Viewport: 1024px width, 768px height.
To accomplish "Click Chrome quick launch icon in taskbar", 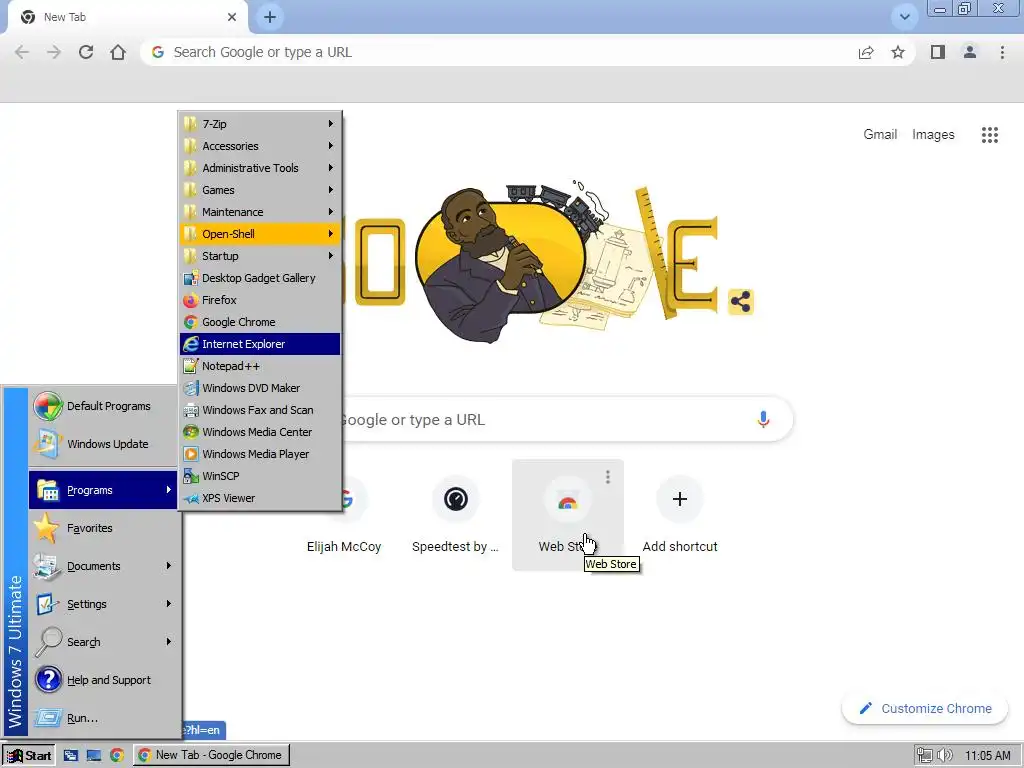I will pyautogui.click(x=117, y=756).
